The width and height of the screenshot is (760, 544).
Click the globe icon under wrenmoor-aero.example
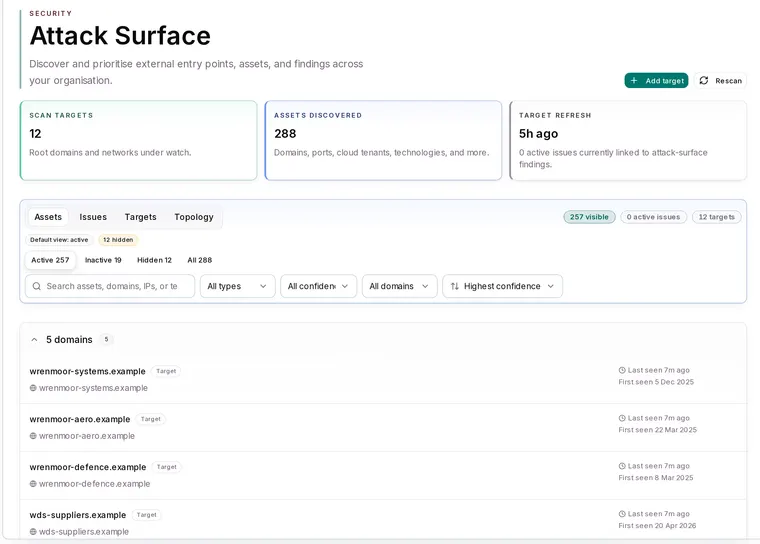click(33, 436)
